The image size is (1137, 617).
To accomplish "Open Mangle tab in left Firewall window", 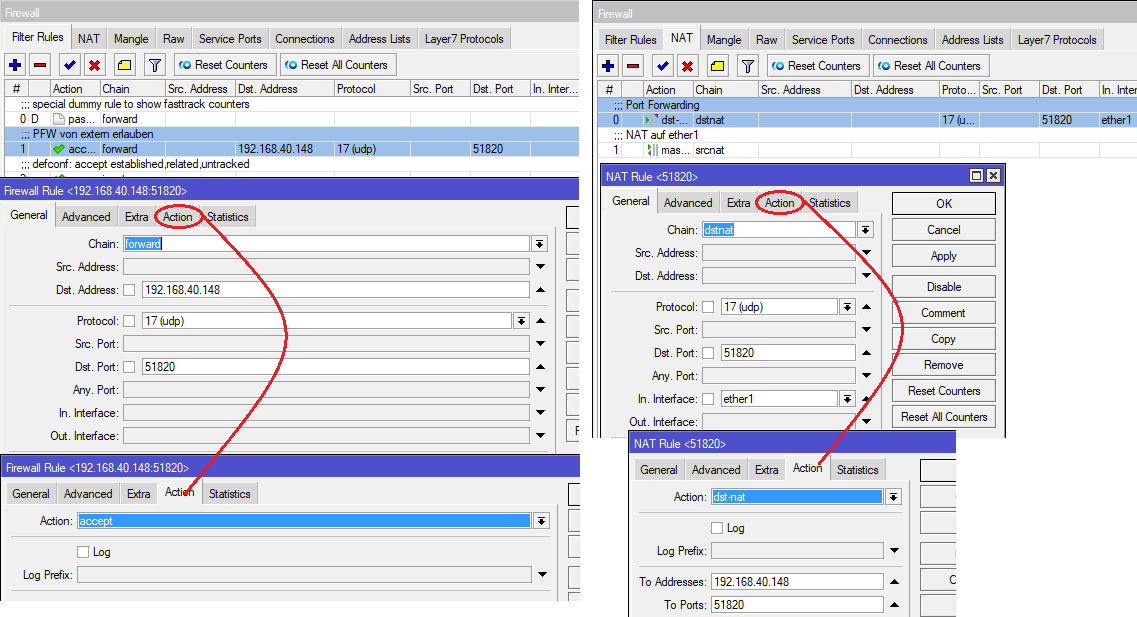I will tap(131, 38).
